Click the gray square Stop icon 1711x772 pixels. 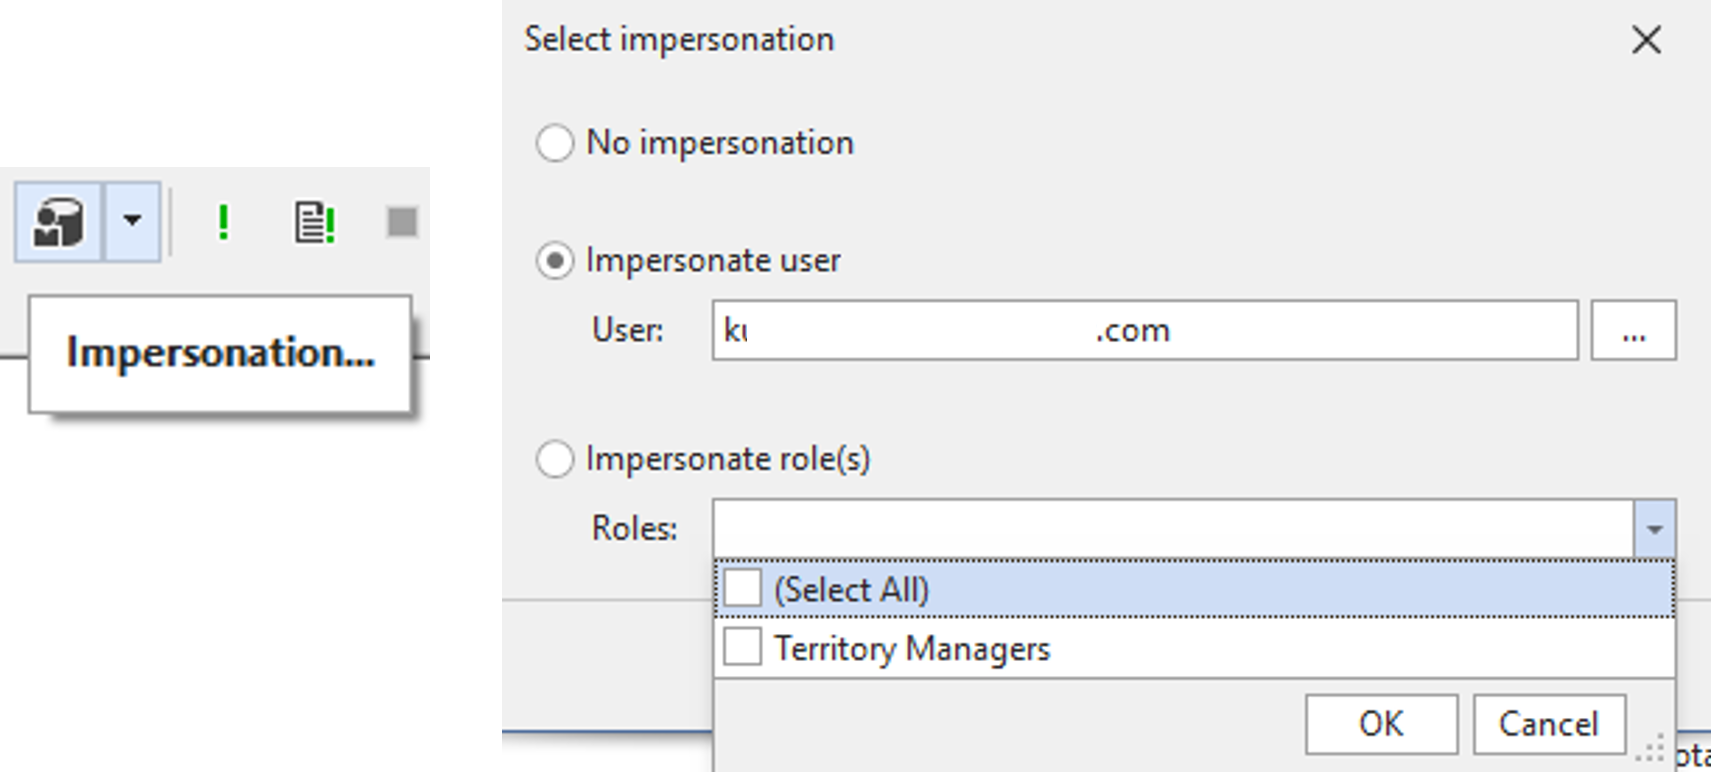coord(402,222)
